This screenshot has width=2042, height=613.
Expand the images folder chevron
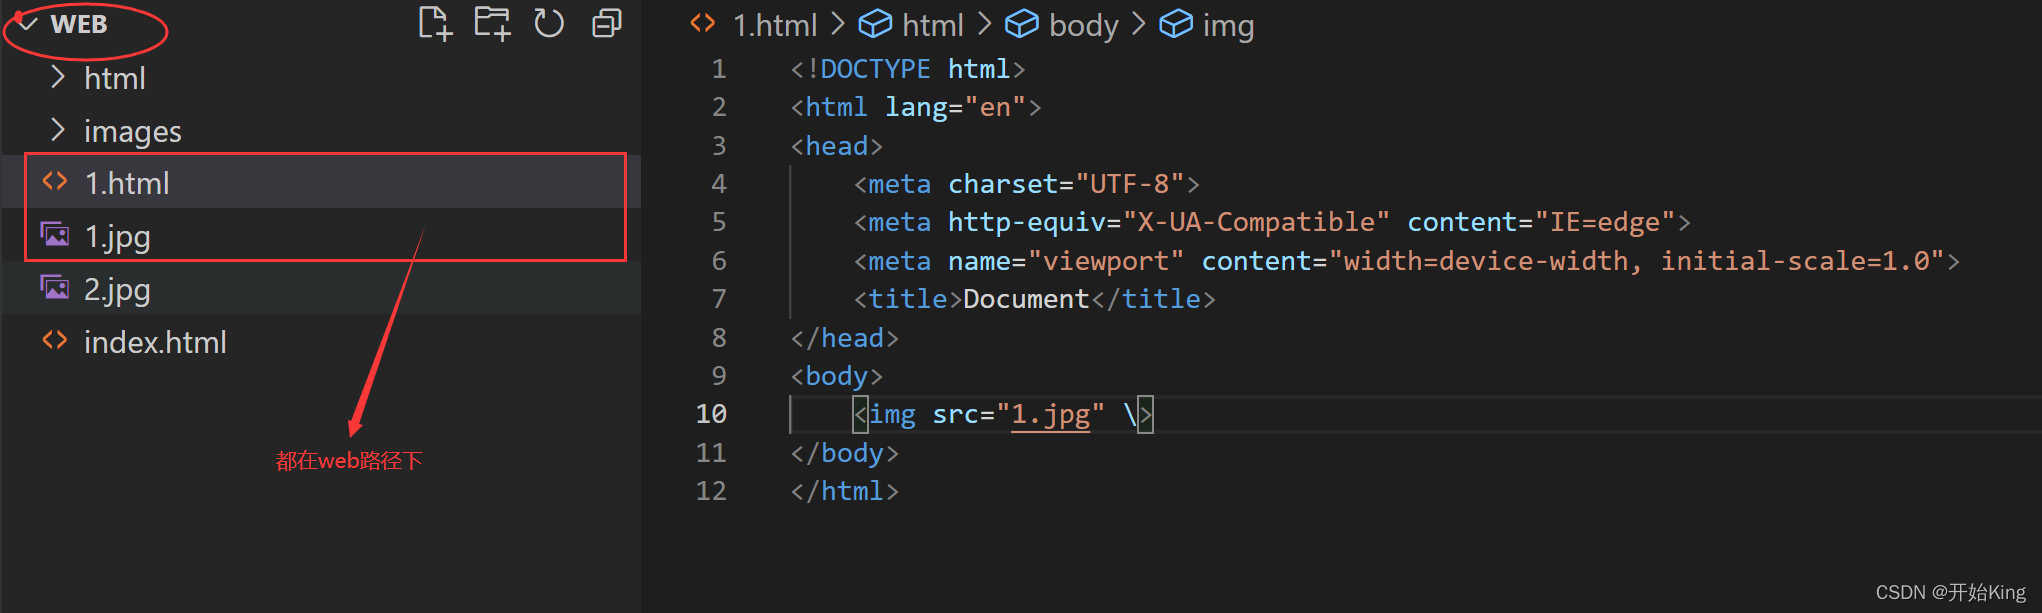coord(58,131)
